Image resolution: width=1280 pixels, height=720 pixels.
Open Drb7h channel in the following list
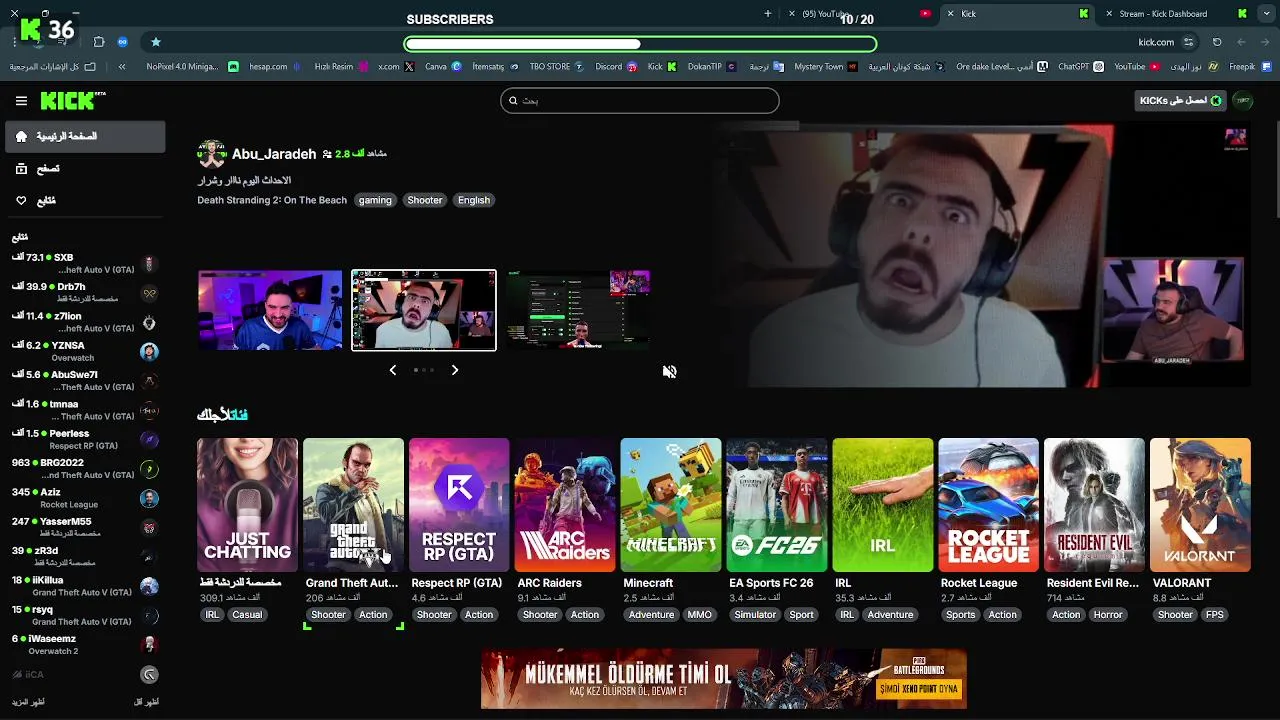tap(84, 293)
